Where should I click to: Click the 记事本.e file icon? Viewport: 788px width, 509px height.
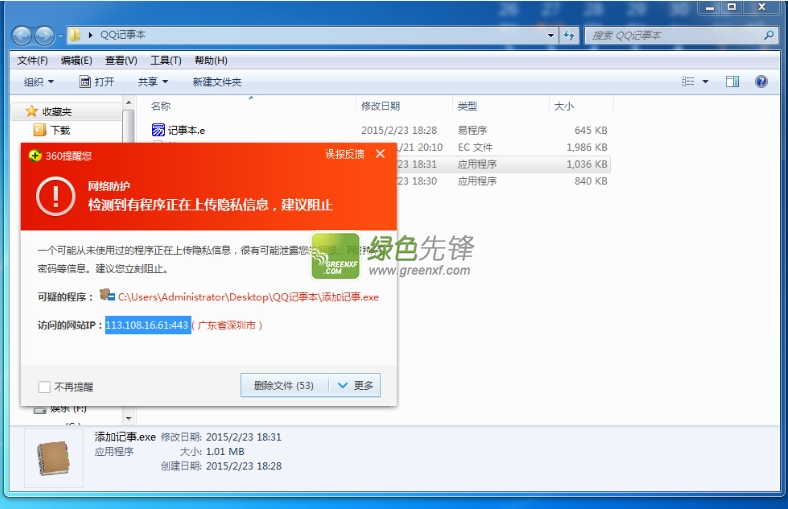click(158, 130)
